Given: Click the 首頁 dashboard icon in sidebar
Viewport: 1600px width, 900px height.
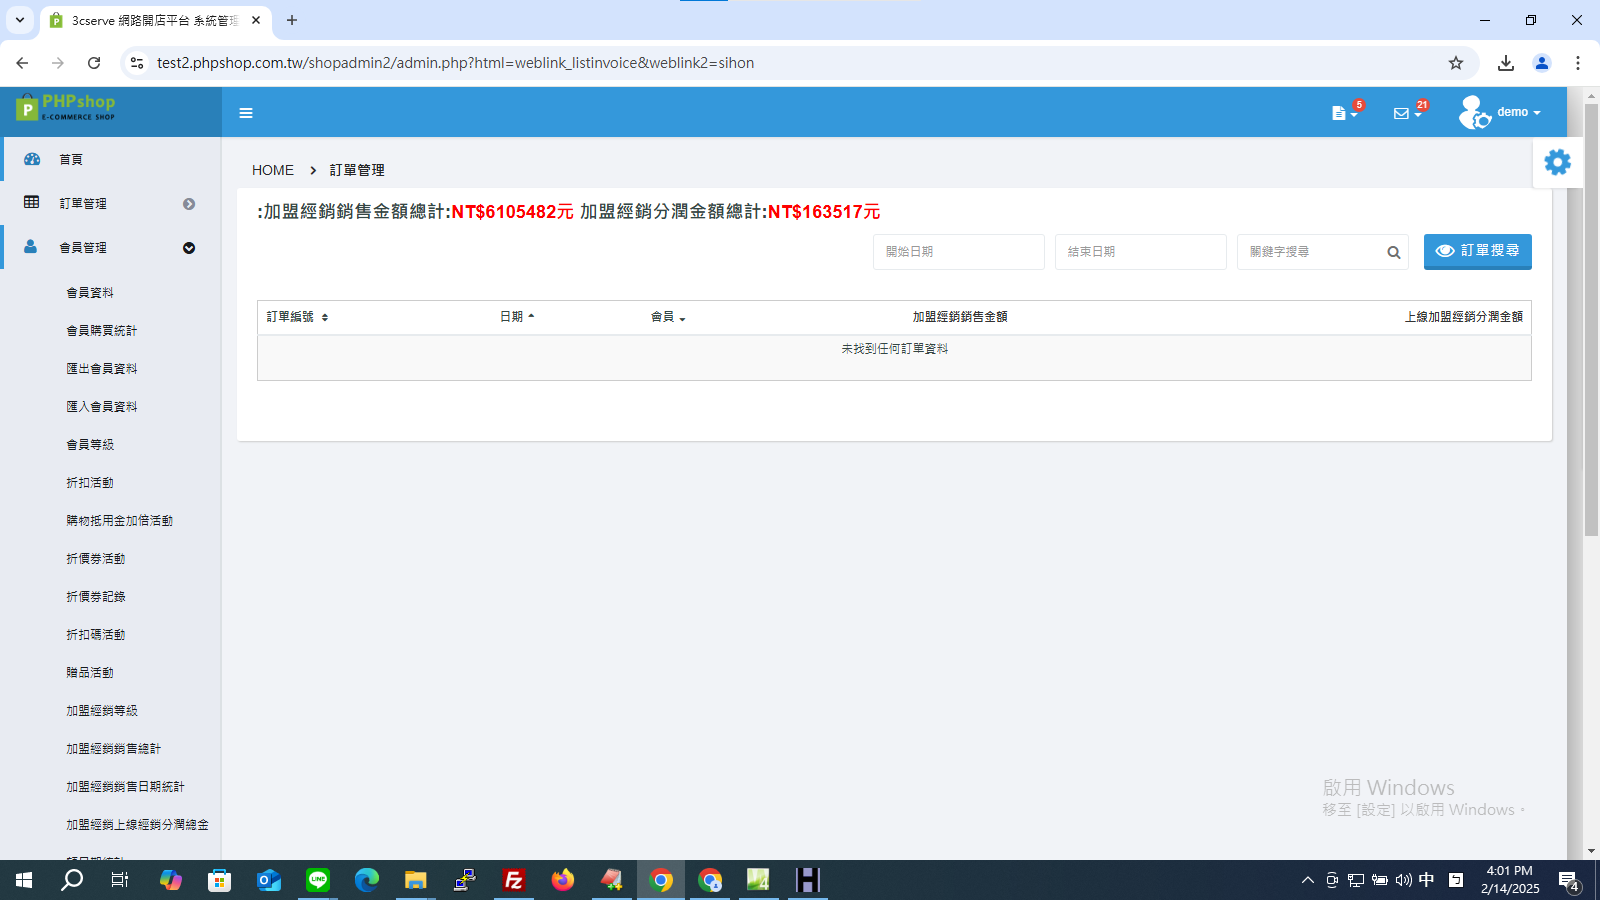Looking at the screenshot, I should point(32,159).
